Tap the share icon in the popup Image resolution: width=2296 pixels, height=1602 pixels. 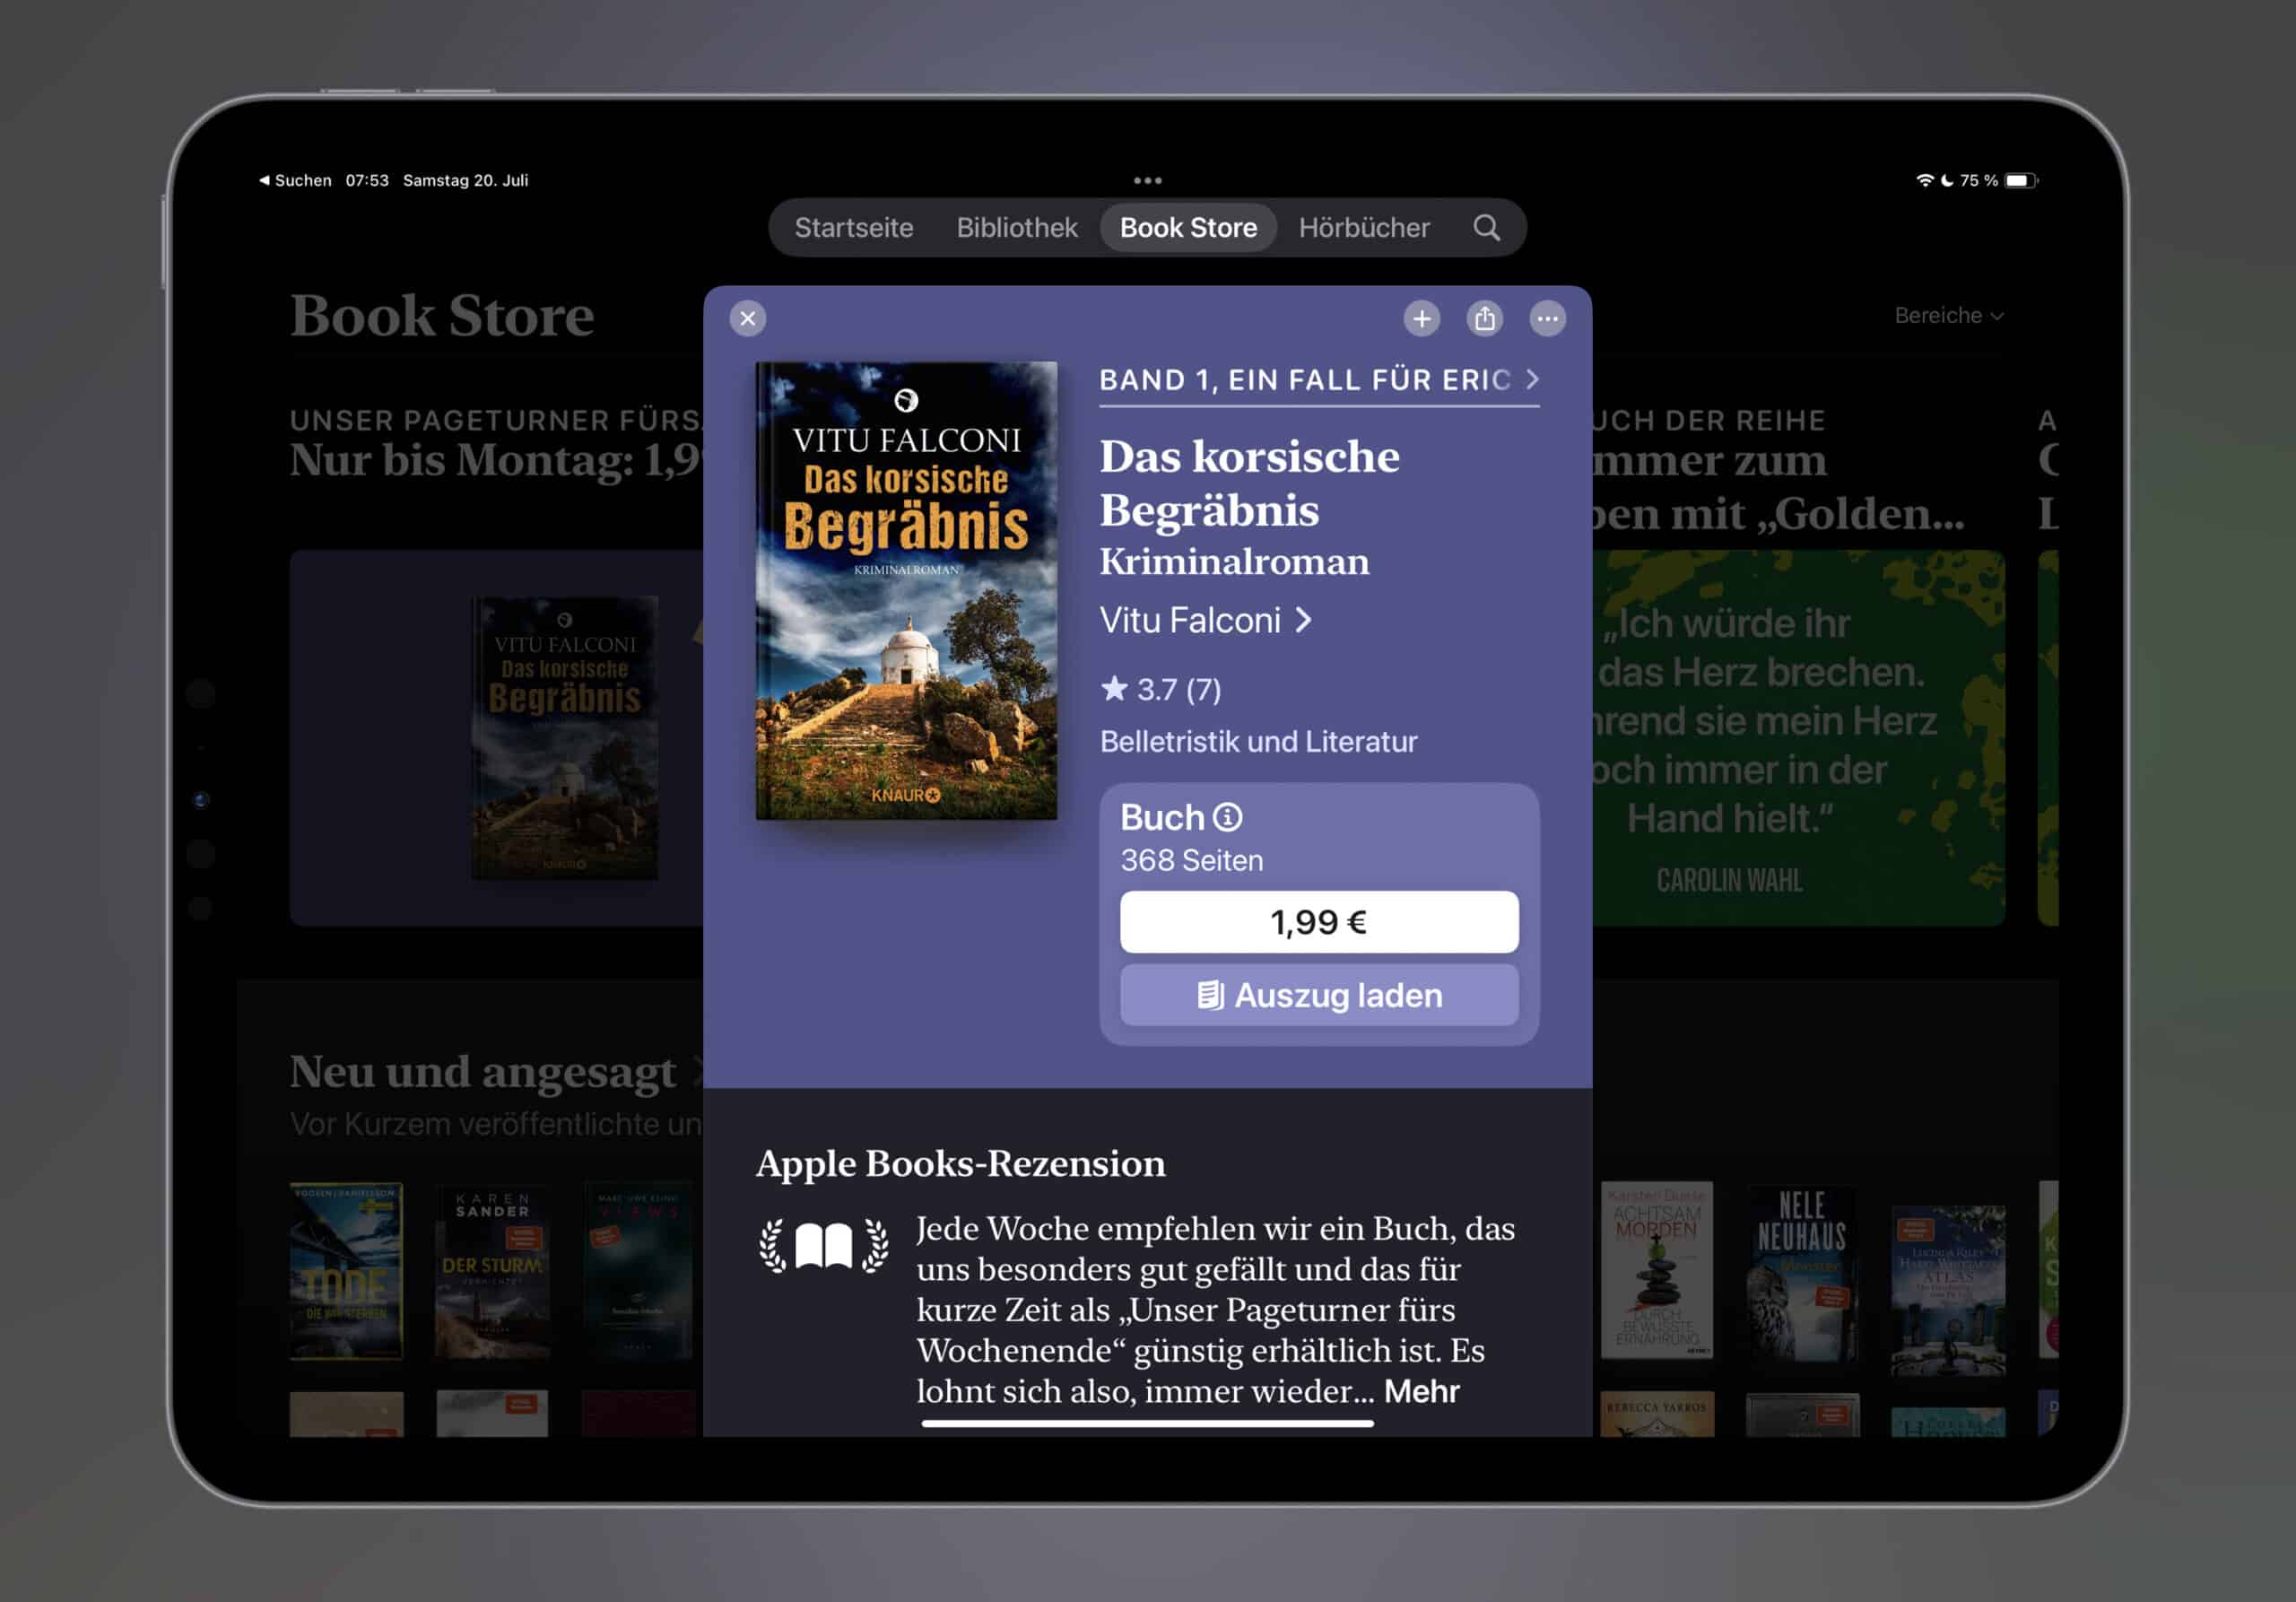[x=1484, y=319]
